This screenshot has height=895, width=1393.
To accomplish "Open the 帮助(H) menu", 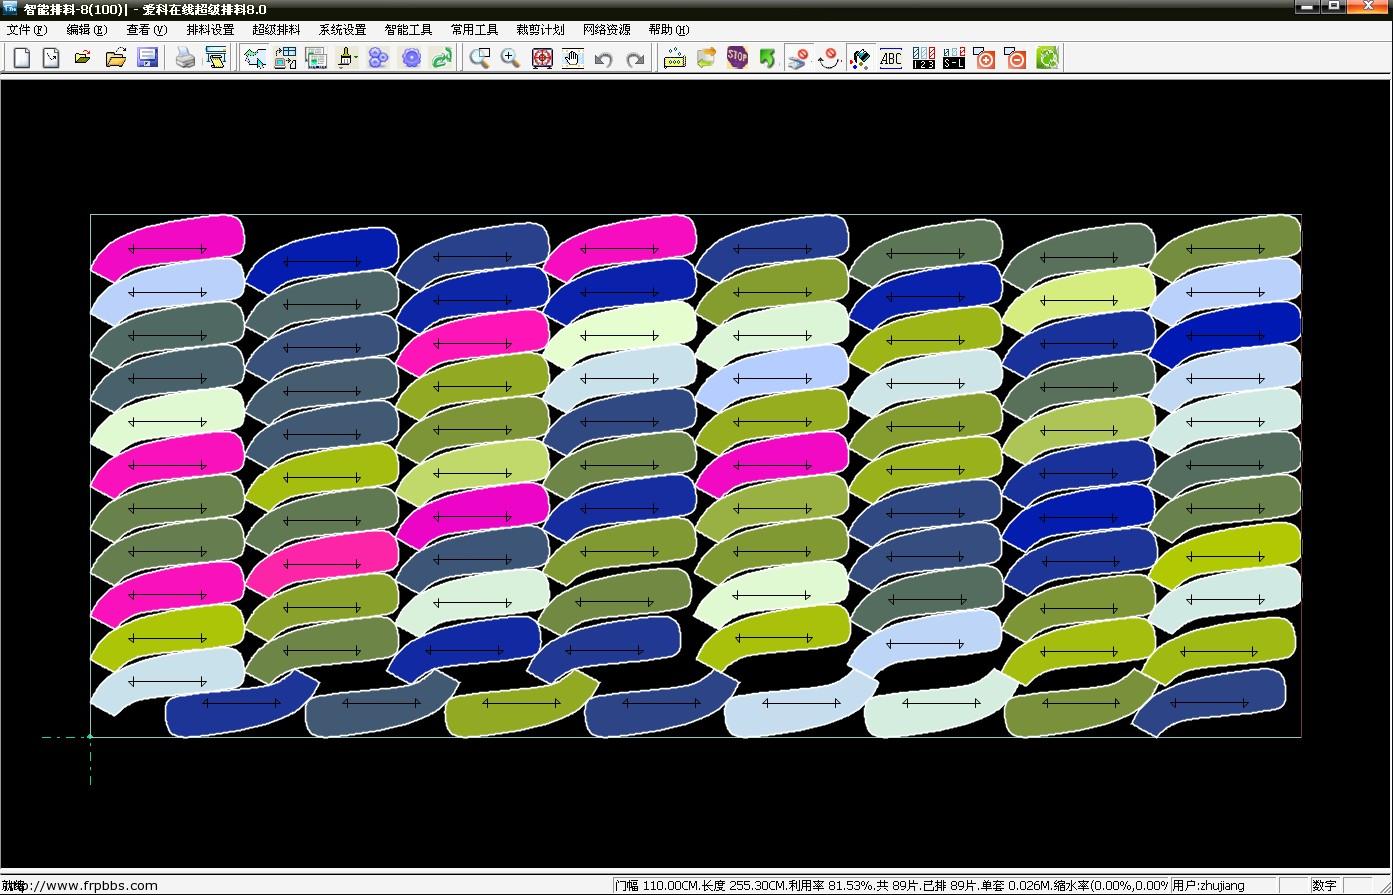I will tap(668, 30).
